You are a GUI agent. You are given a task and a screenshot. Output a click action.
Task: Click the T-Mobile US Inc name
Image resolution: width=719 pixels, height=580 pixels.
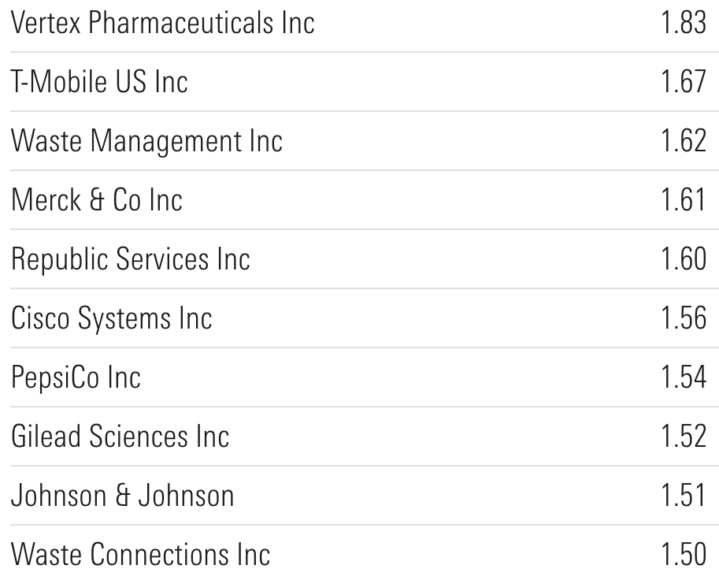99,82
